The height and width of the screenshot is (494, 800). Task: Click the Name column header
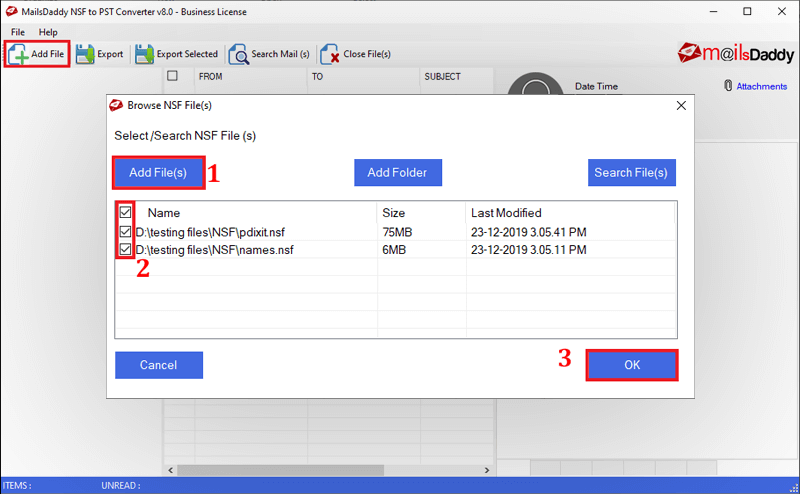[x=164, y=213]
